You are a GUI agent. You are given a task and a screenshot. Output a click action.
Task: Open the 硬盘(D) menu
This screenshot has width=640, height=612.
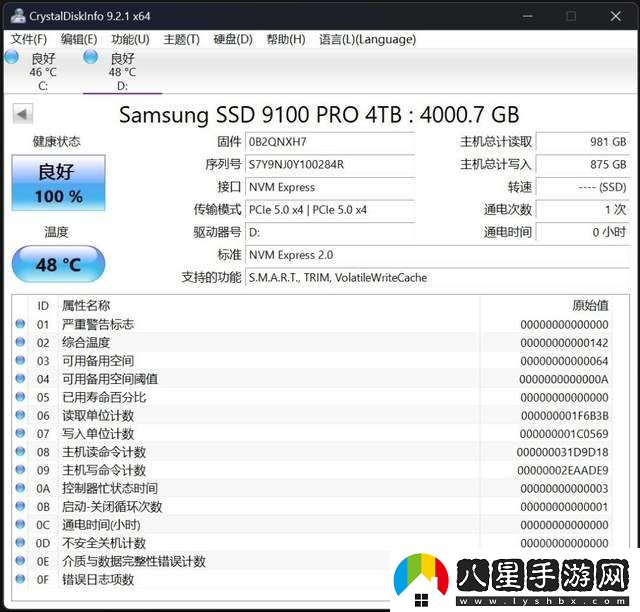tap(233, 39)
